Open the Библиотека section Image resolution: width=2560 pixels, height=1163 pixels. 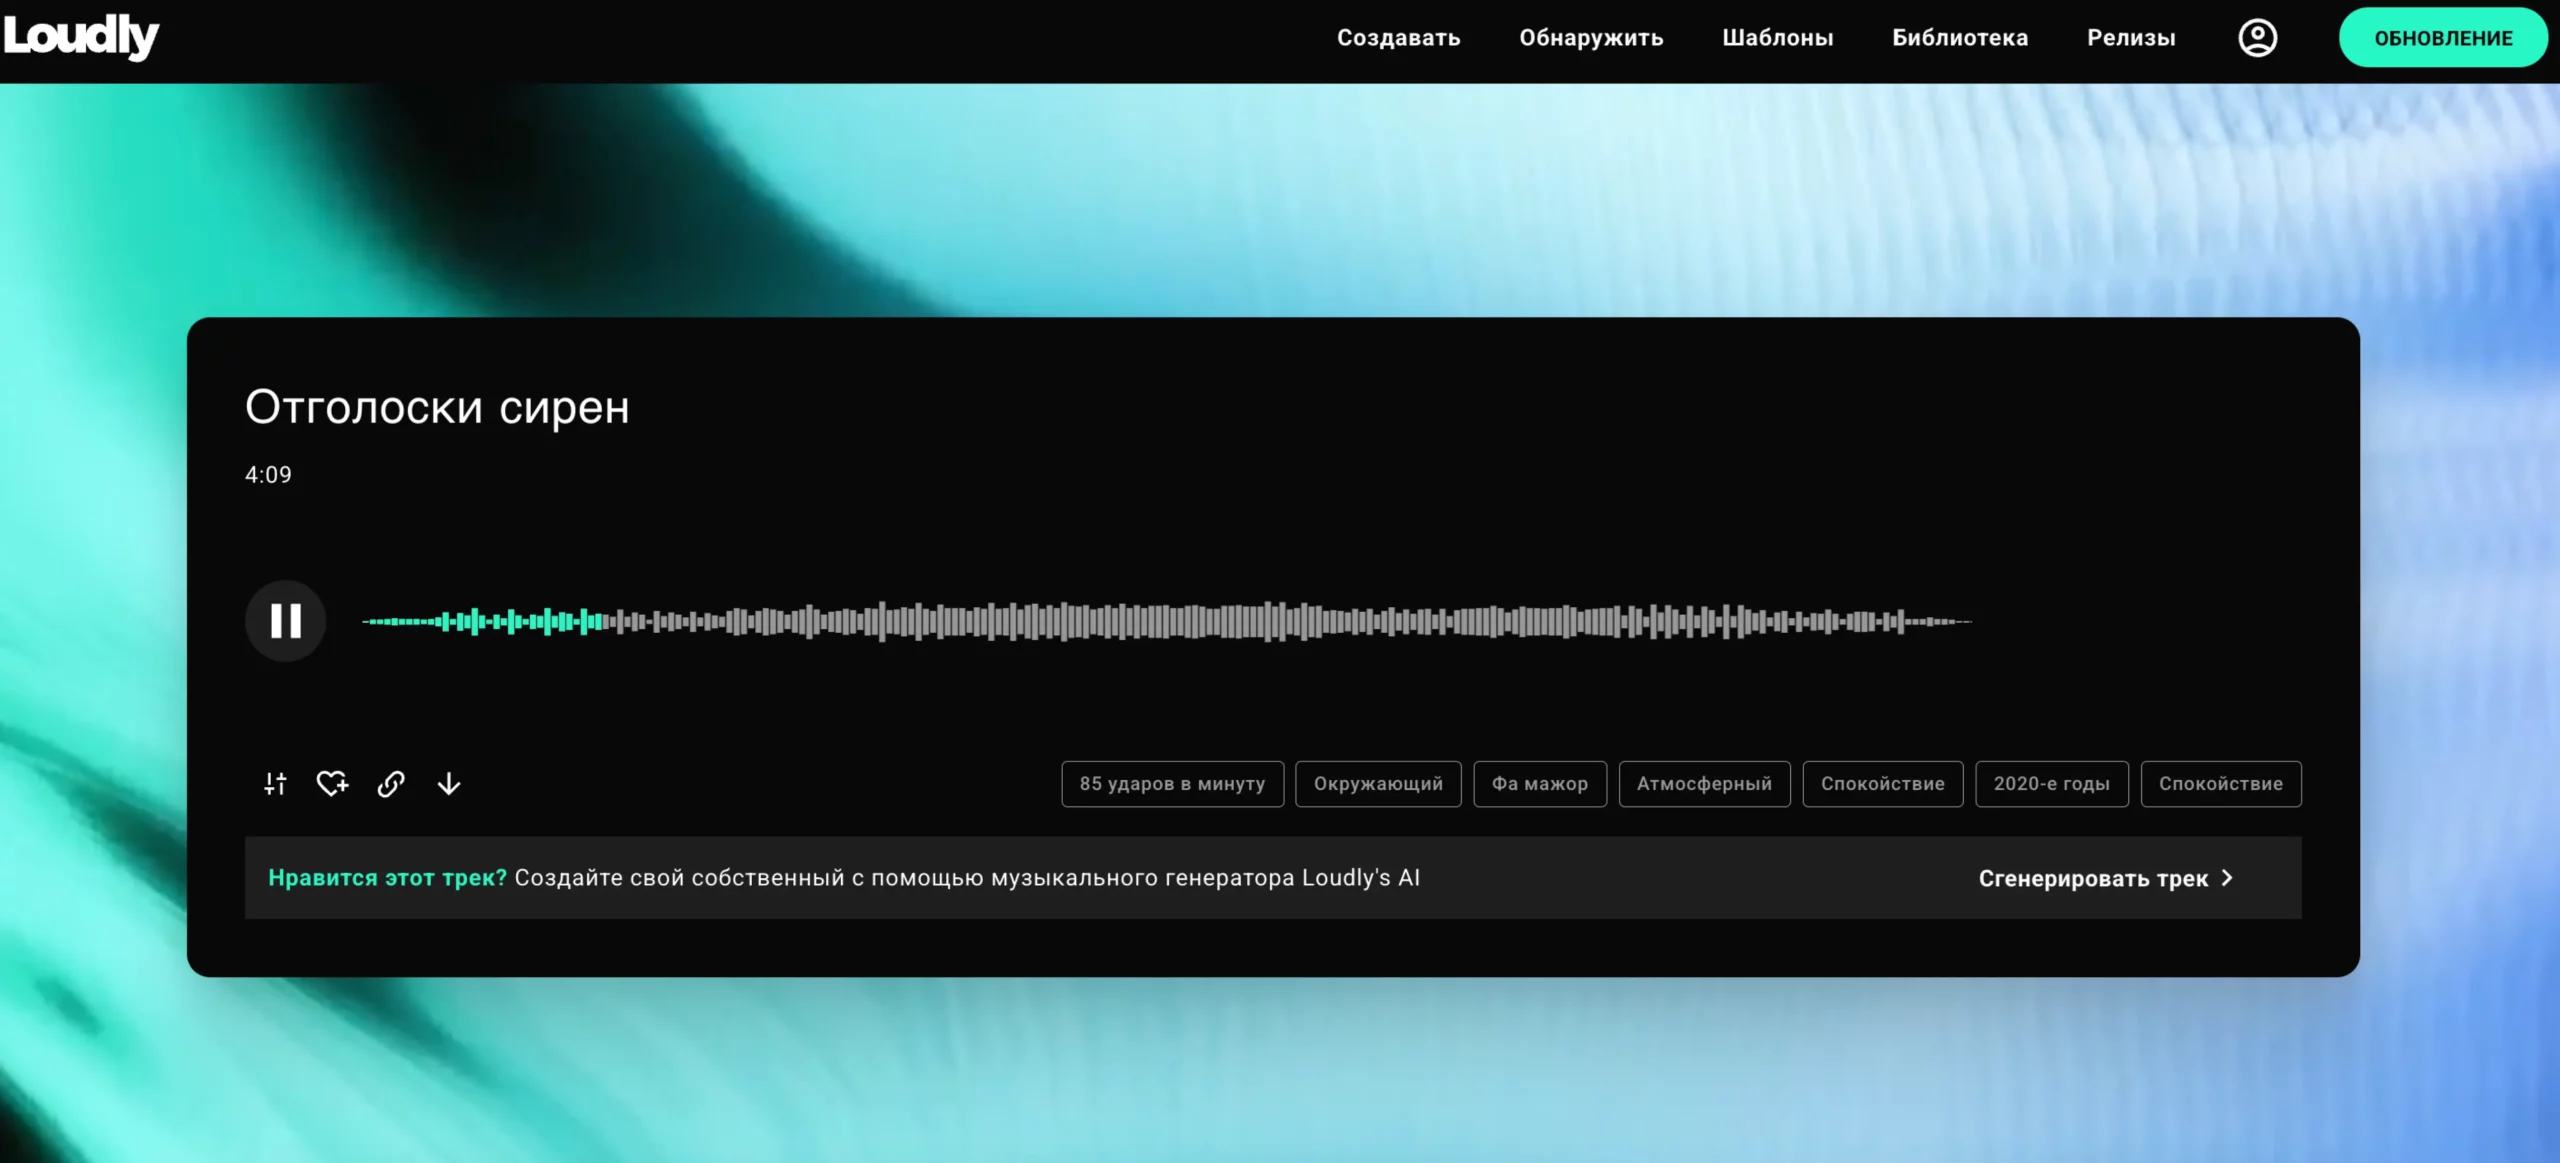(x=1959, y=38)
